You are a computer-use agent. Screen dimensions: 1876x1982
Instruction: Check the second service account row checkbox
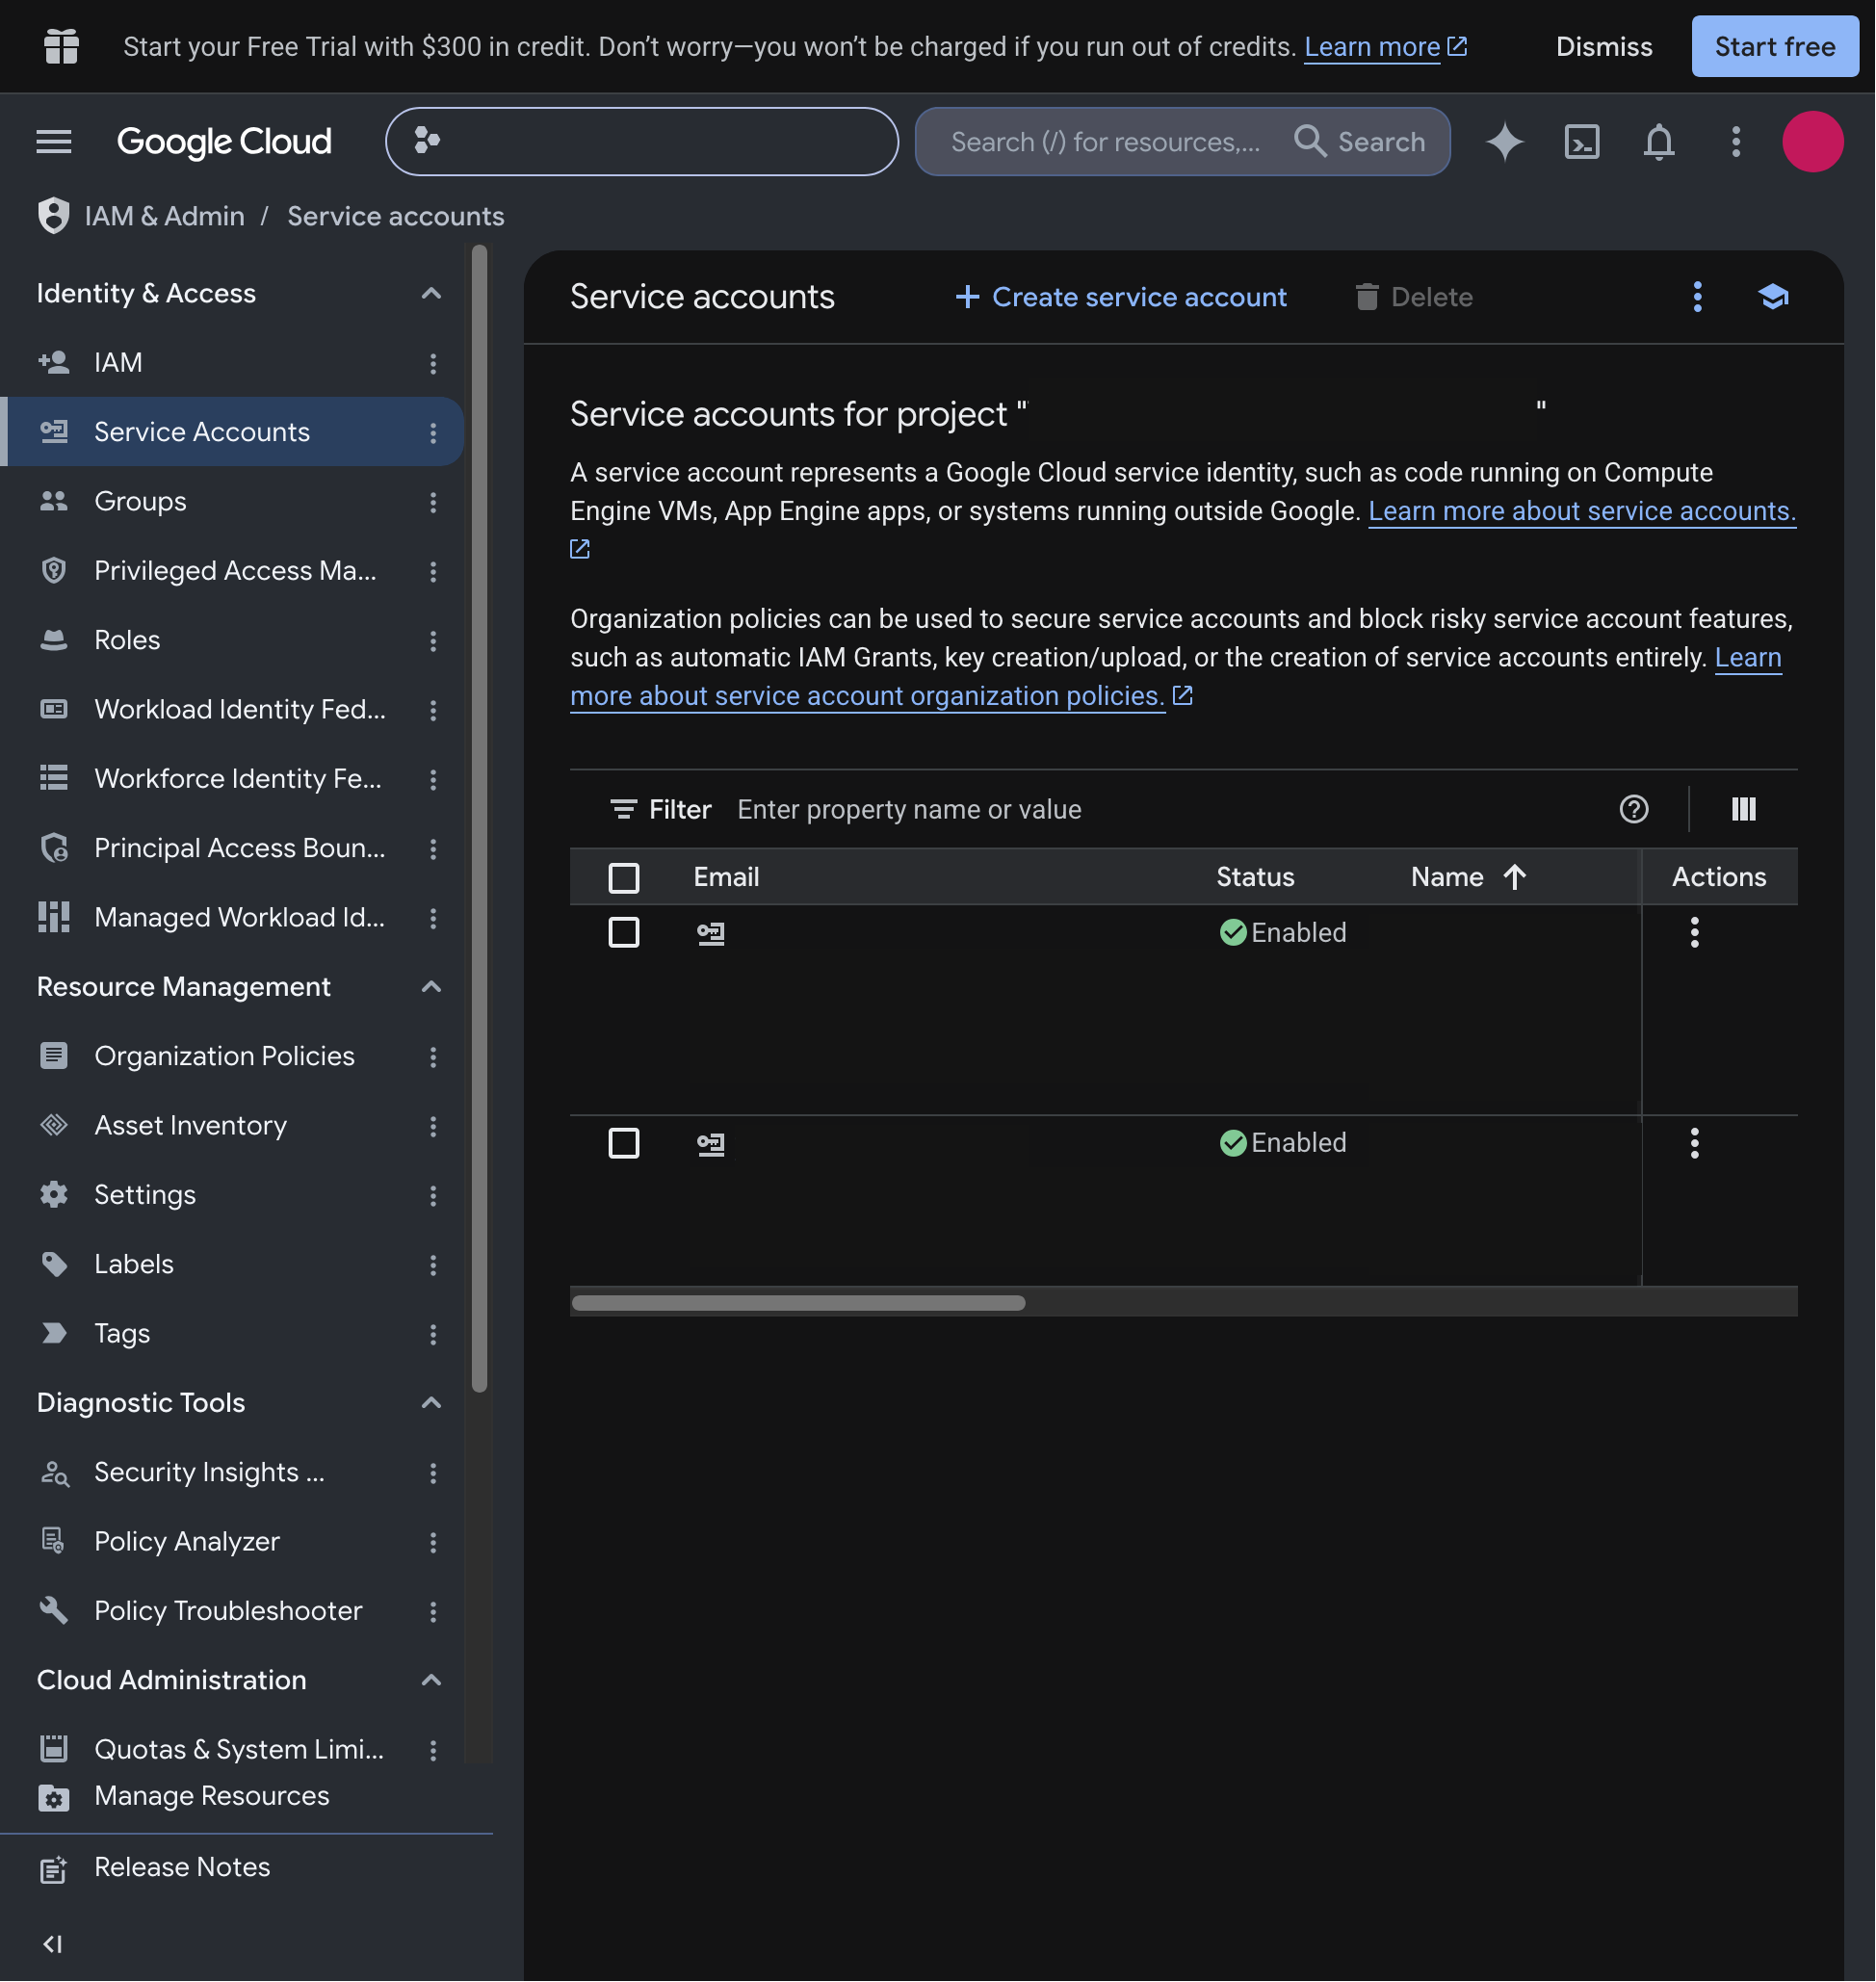(x=624, y=1144)
